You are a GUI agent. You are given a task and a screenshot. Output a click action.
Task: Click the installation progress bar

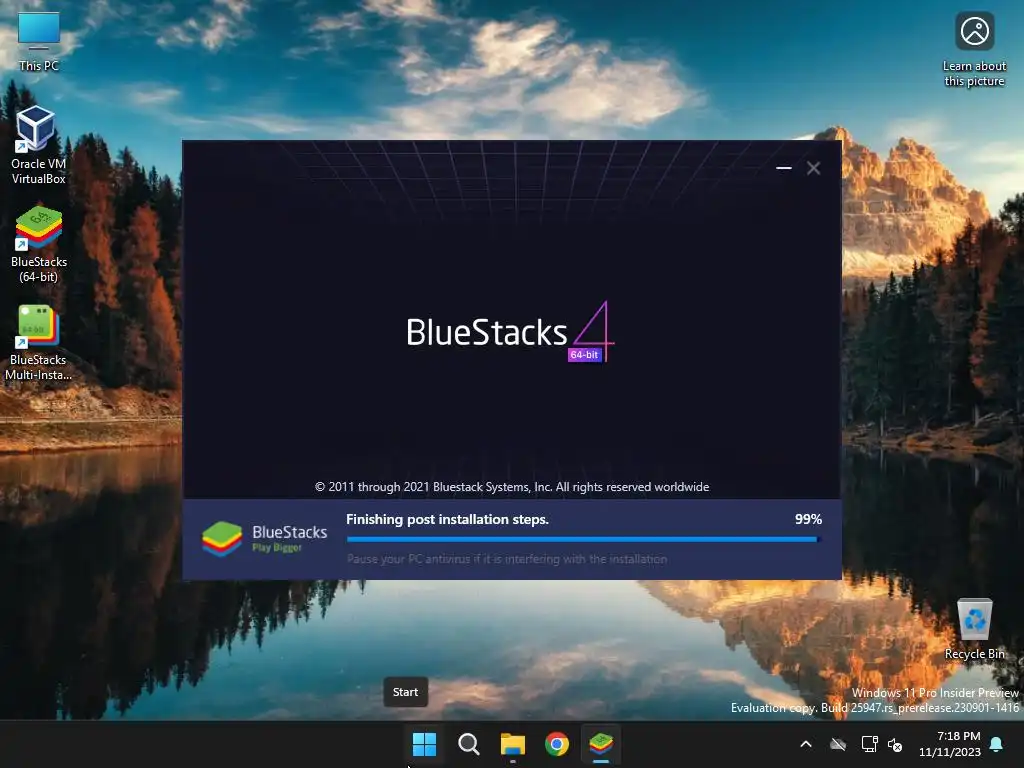pos(583,539)
